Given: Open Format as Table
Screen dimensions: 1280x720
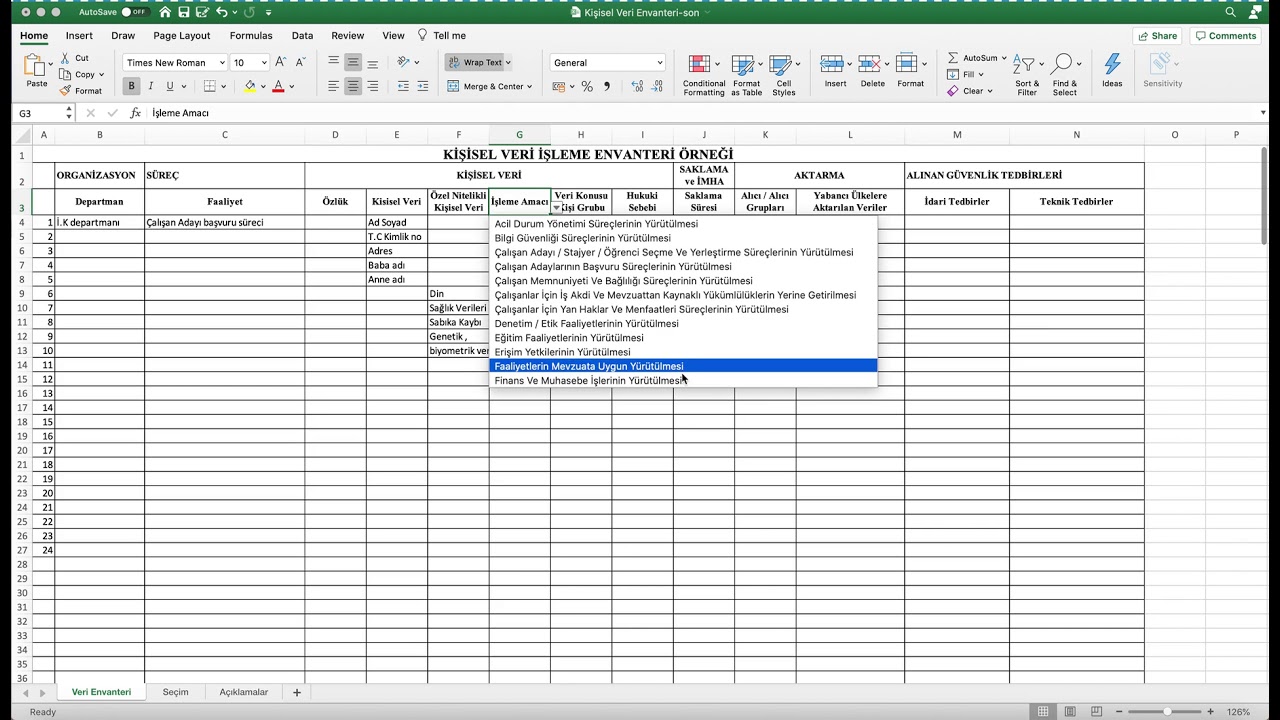Looking at the screenshot, I should point(746,75).
